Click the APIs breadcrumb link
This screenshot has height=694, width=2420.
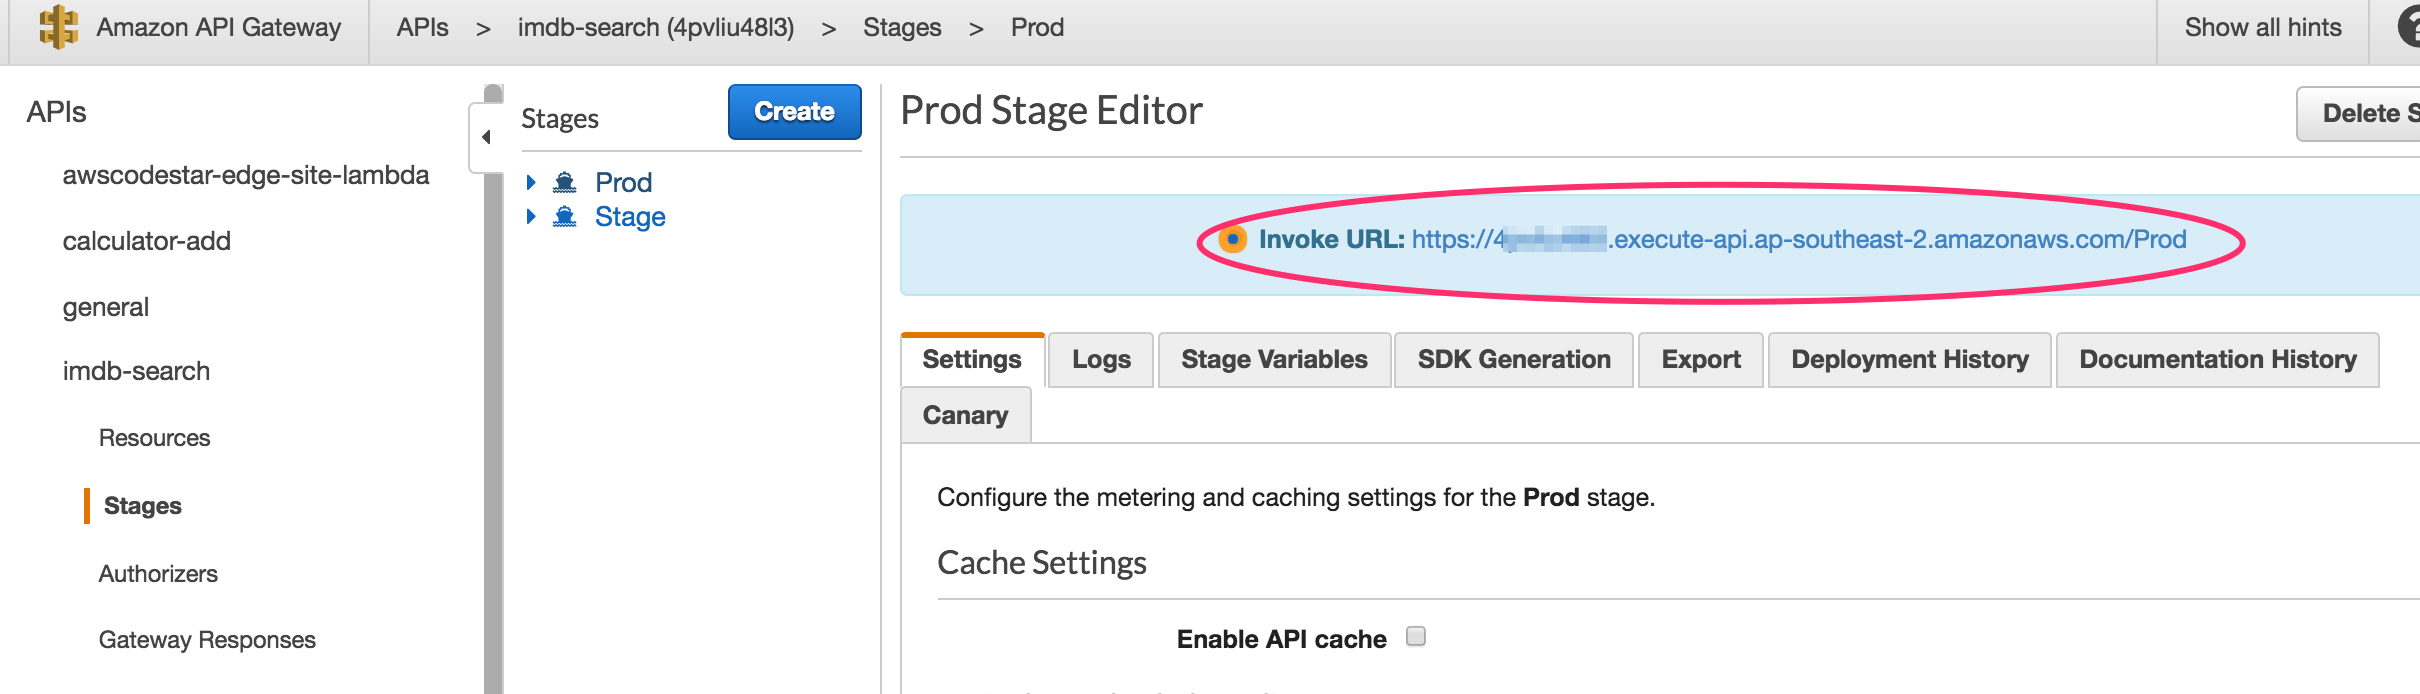click(x=422, y=28)
